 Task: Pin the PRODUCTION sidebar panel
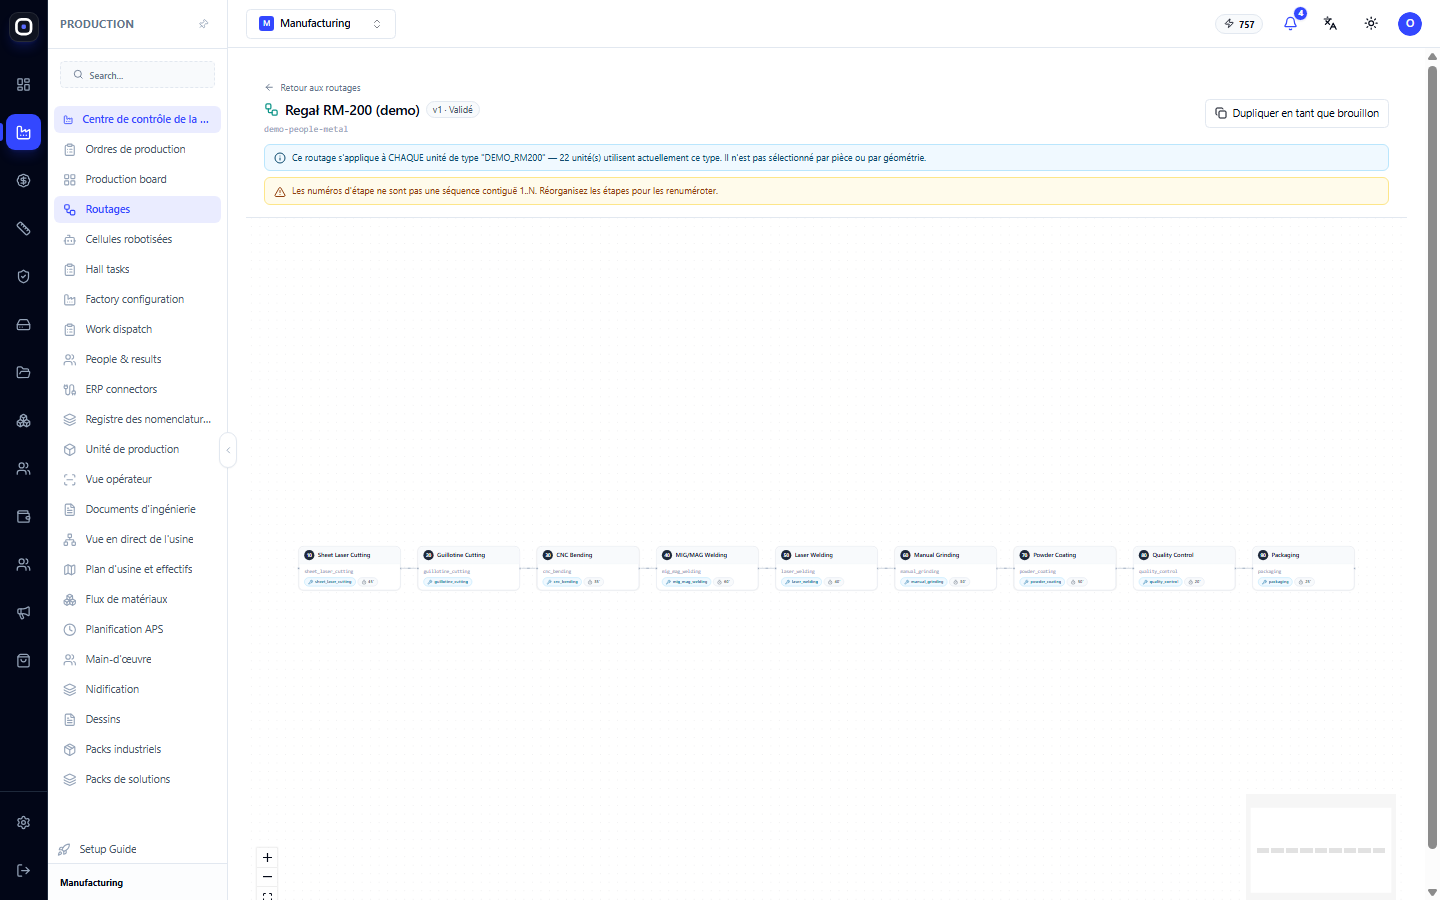[204, 24]
